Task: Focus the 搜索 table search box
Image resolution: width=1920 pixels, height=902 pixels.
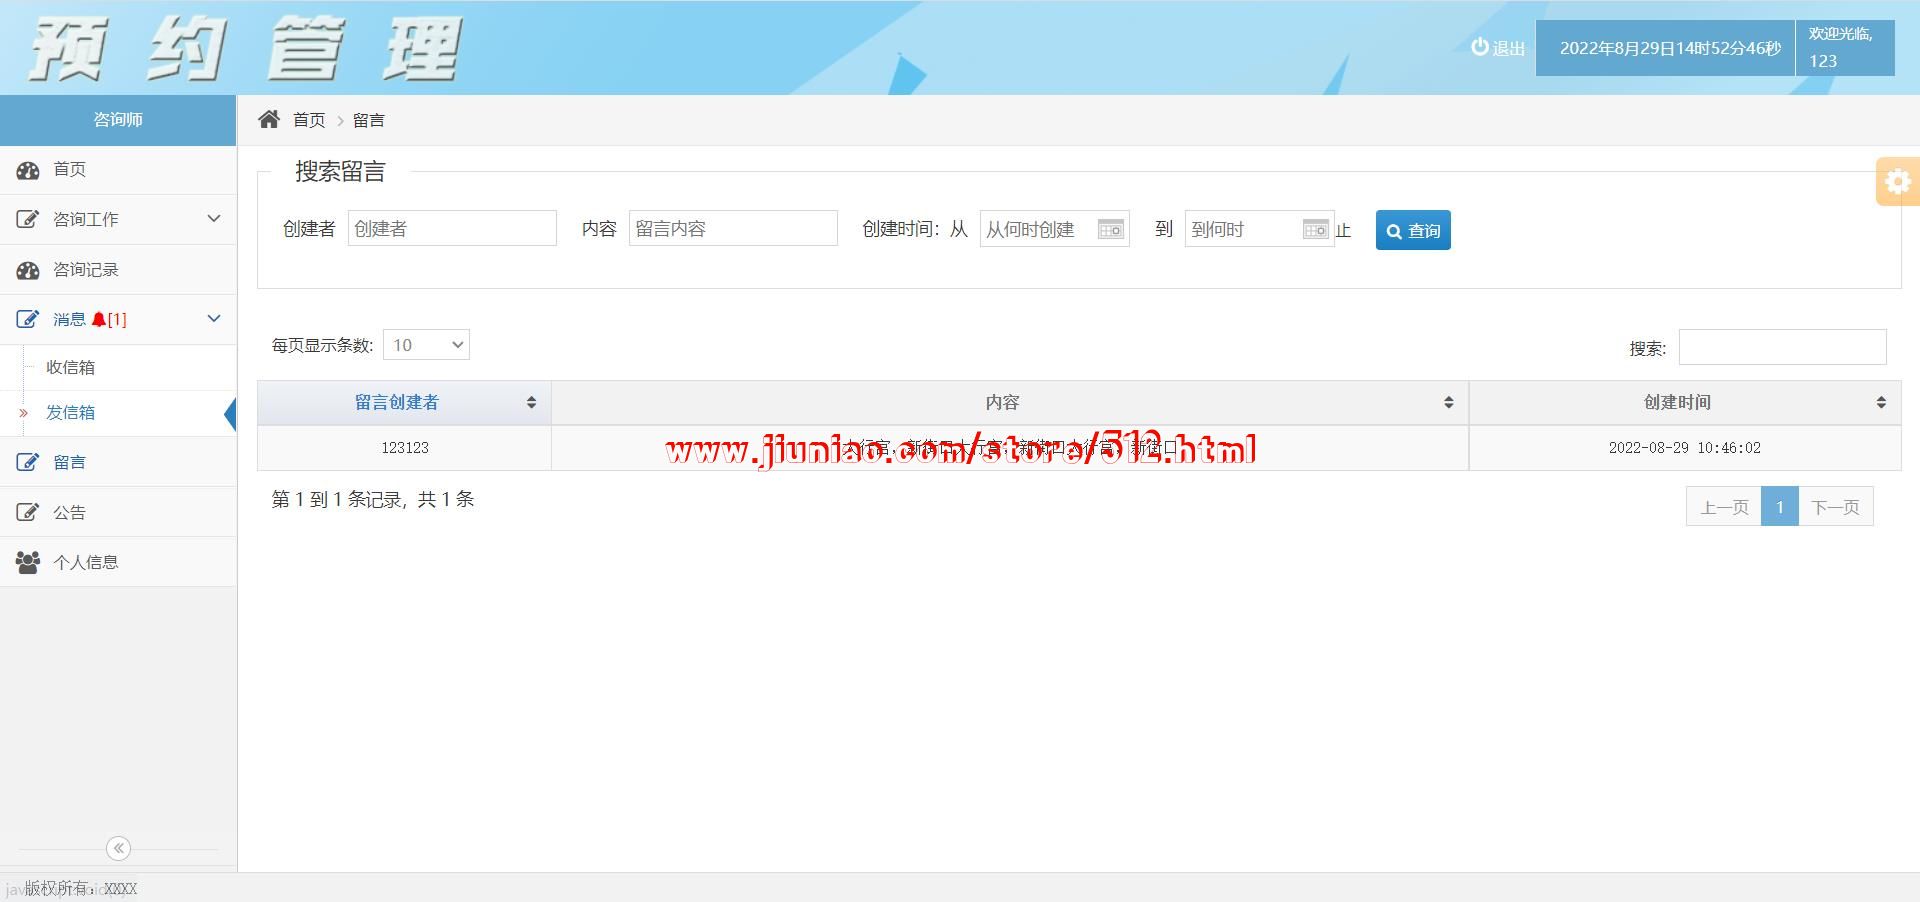Action: tap(1782, 347)
